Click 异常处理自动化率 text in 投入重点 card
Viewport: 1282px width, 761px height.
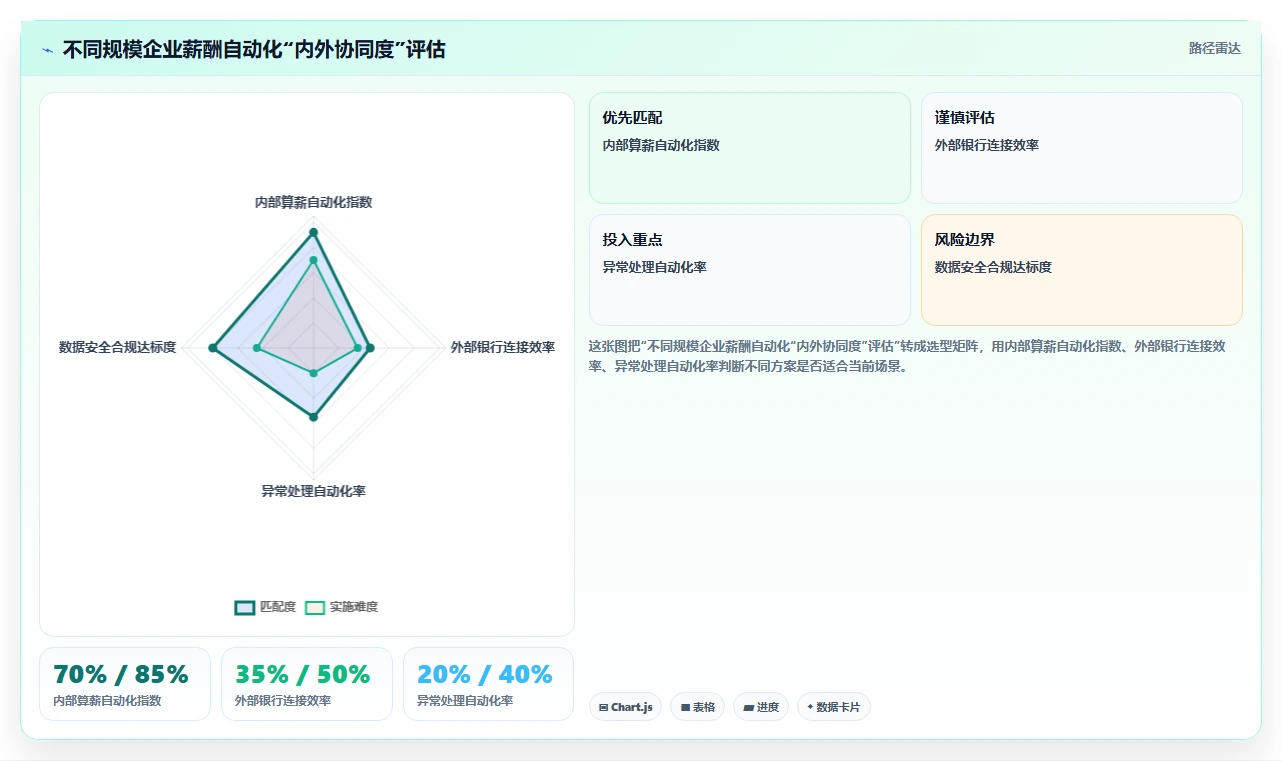pos(655,267)
